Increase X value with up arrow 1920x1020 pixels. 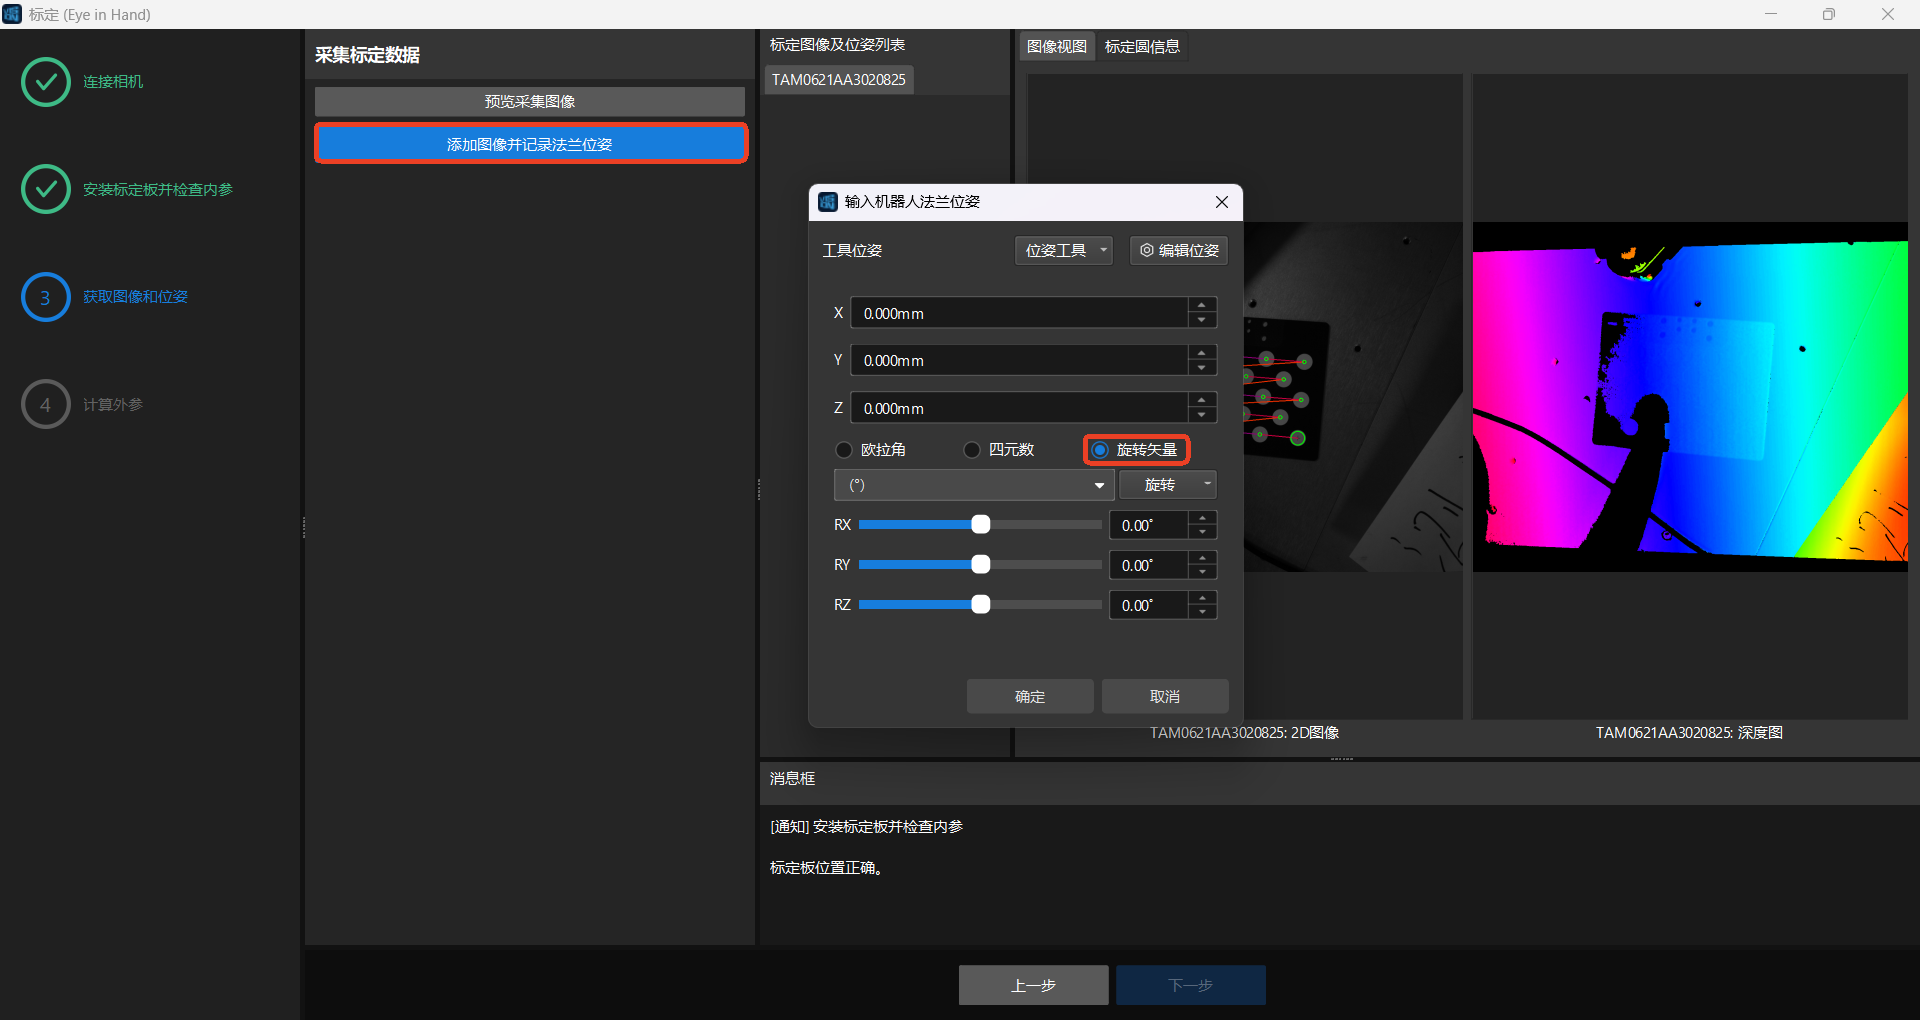pos(1202,306)
